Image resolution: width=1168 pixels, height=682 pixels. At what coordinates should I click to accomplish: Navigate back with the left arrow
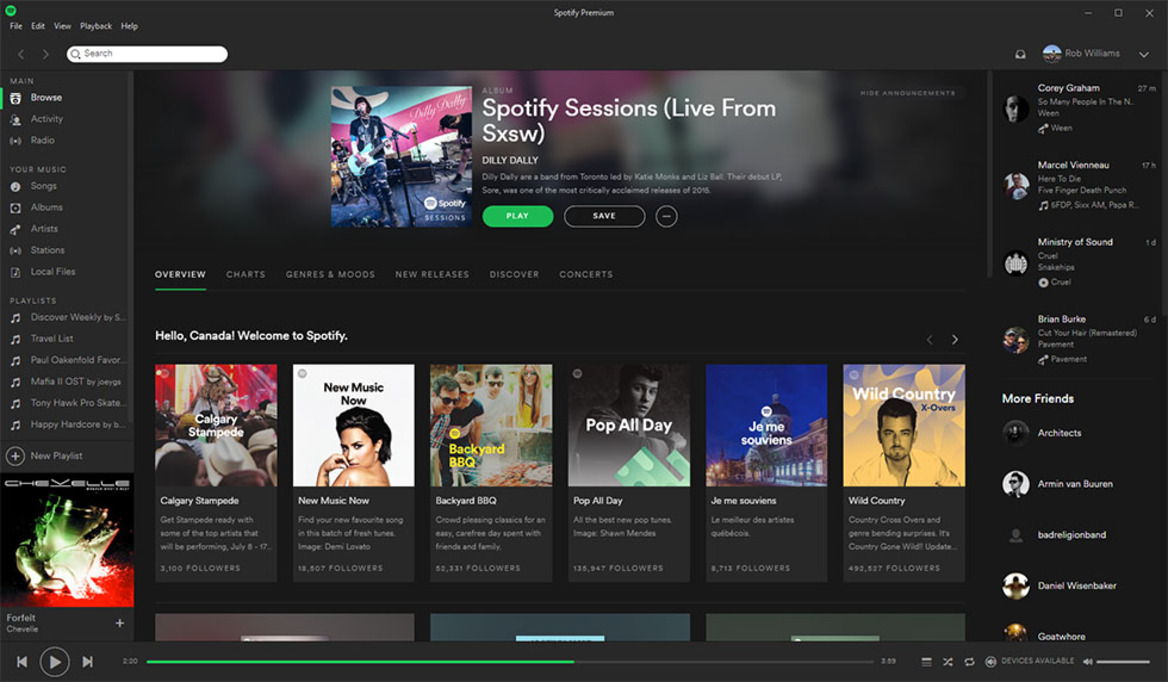[x=22, y=54]
